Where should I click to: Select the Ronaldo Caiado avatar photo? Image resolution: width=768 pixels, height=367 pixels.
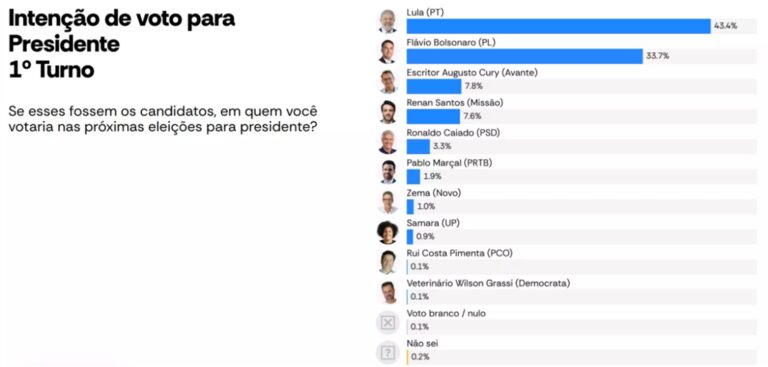pyautogui.click(x=387, y=142)
